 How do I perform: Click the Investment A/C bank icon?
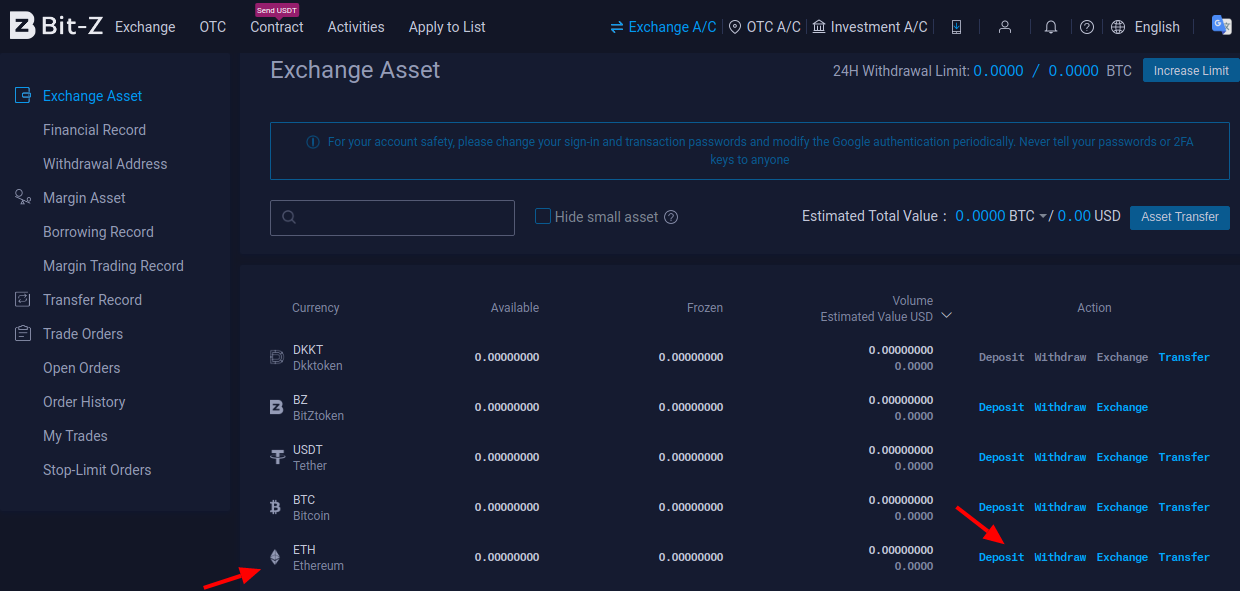click(819, 27)
